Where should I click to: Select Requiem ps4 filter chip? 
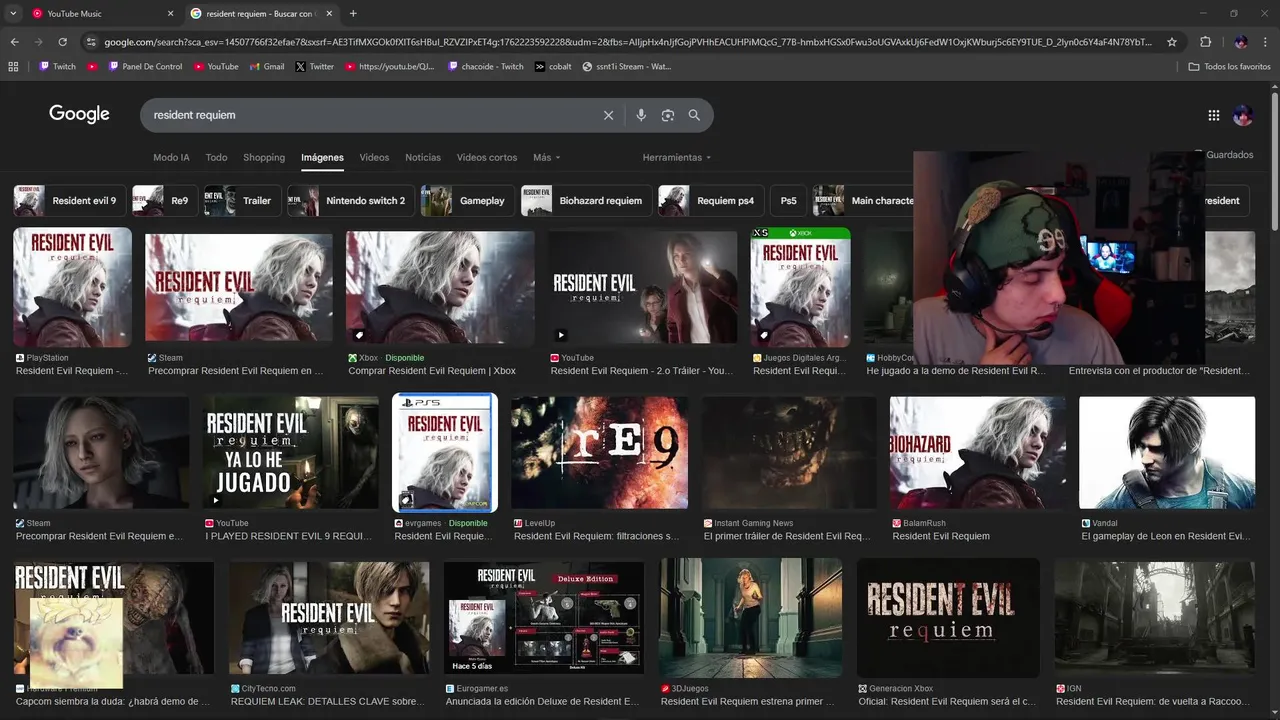click(x=711, y=201)
